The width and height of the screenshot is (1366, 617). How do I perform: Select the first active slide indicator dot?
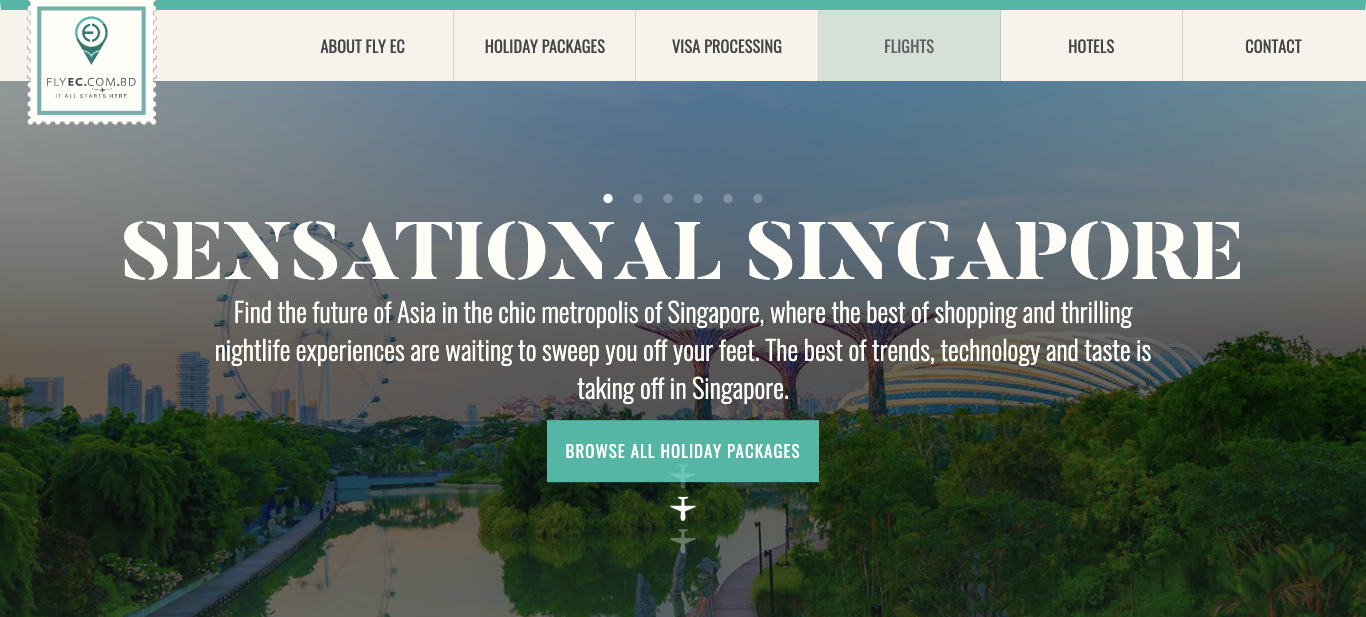click(x=608, y=198)
